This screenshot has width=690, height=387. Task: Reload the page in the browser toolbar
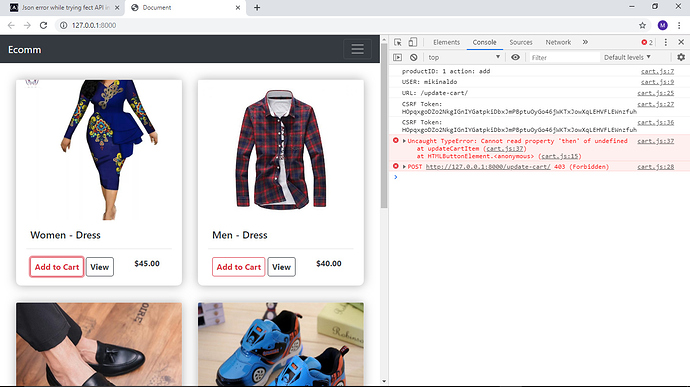pyautogui.click(x=43, y=26)
